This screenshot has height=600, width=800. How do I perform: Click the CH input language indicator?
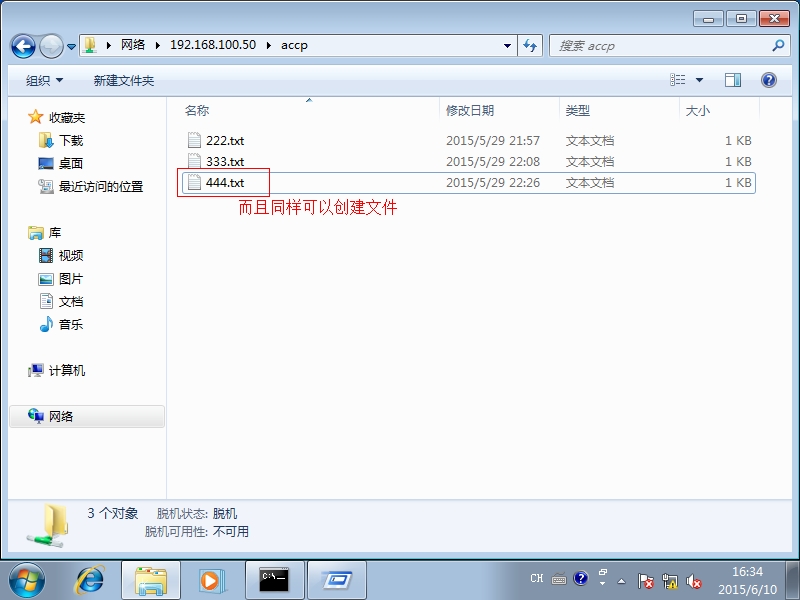(x=536, y=579)
